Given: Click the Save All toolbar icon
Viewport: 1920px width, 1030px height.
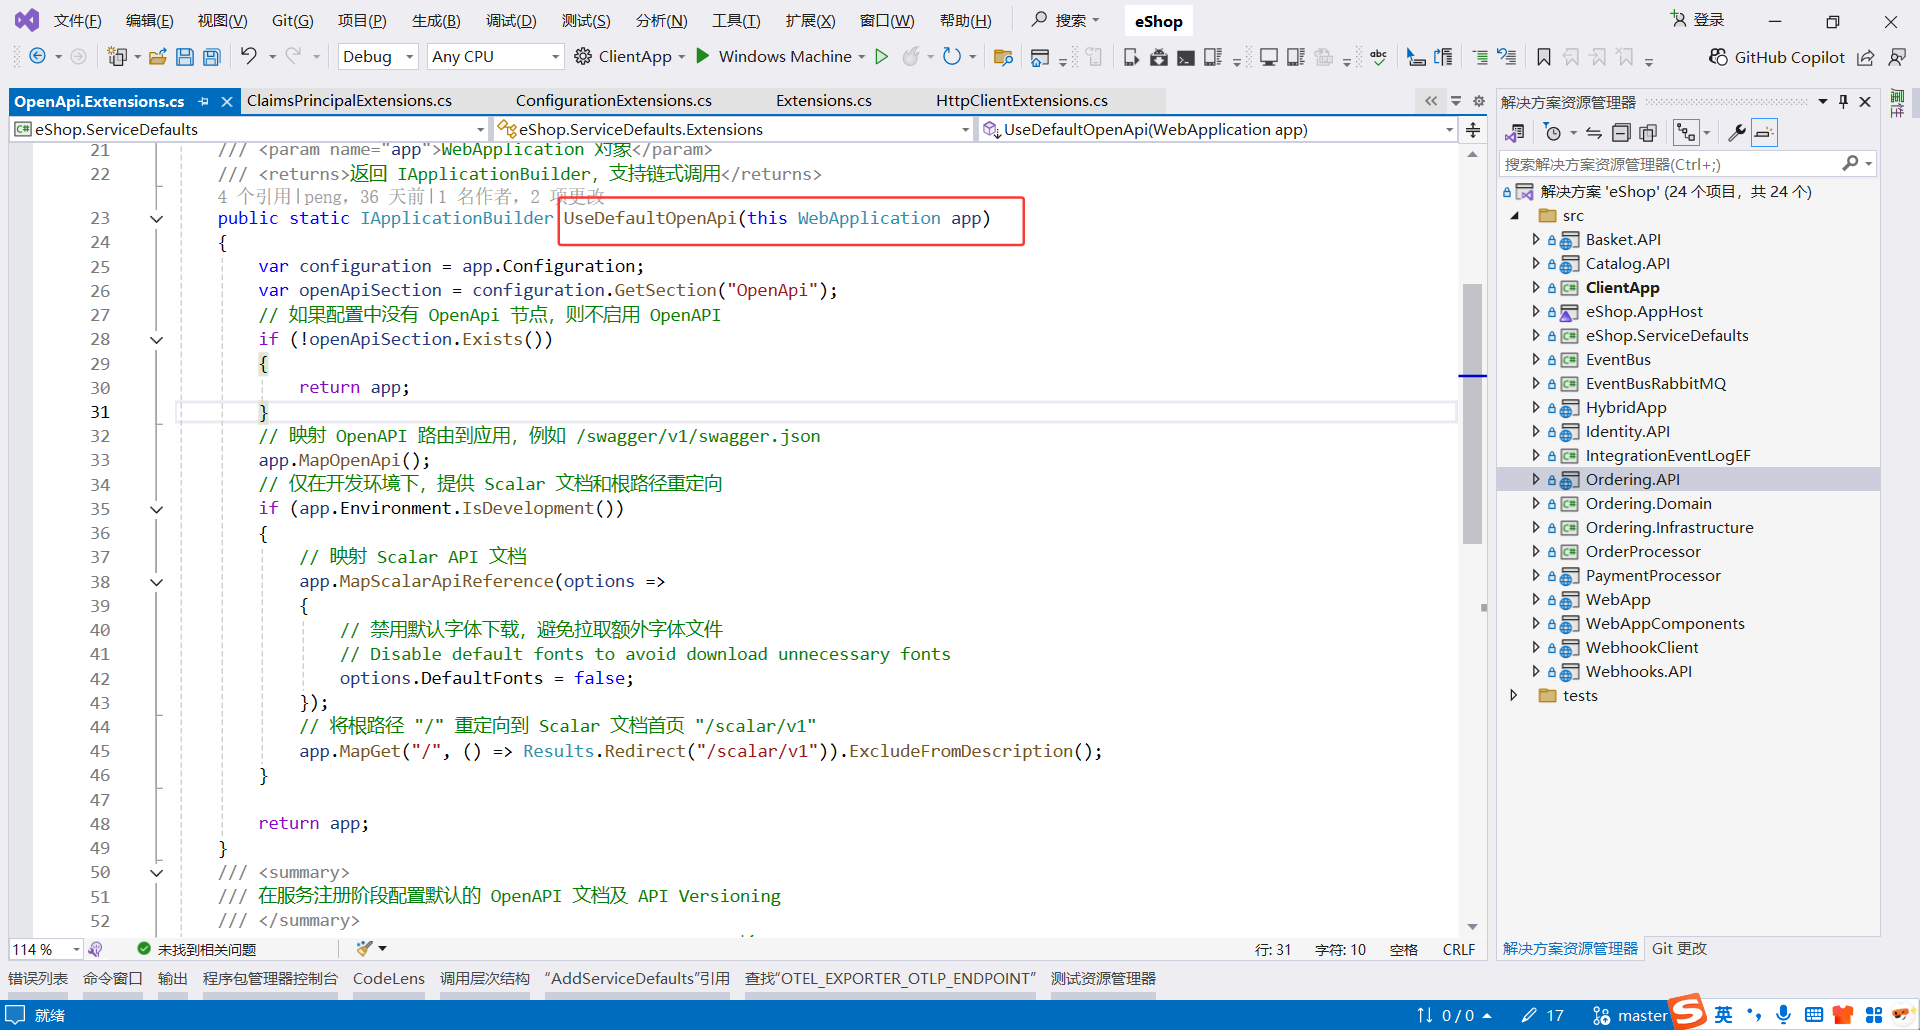Looking at the screenshot, I should point(212,57).
